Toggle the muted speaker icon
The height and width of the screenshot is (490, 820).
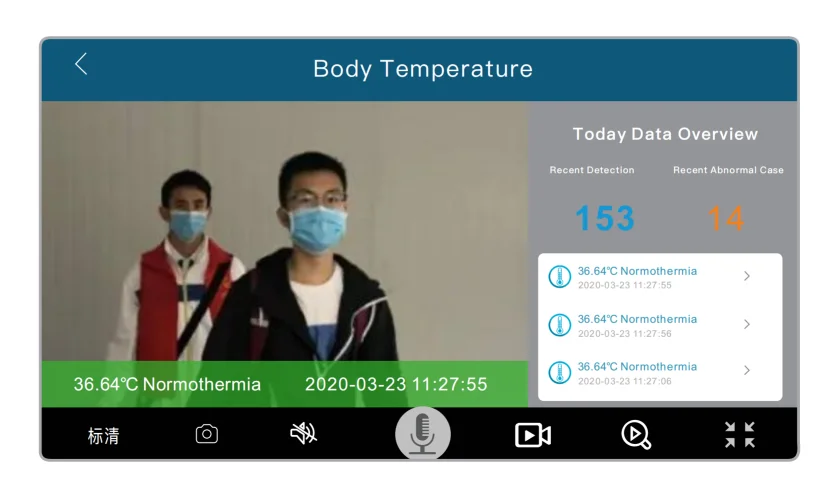point(303,434)
